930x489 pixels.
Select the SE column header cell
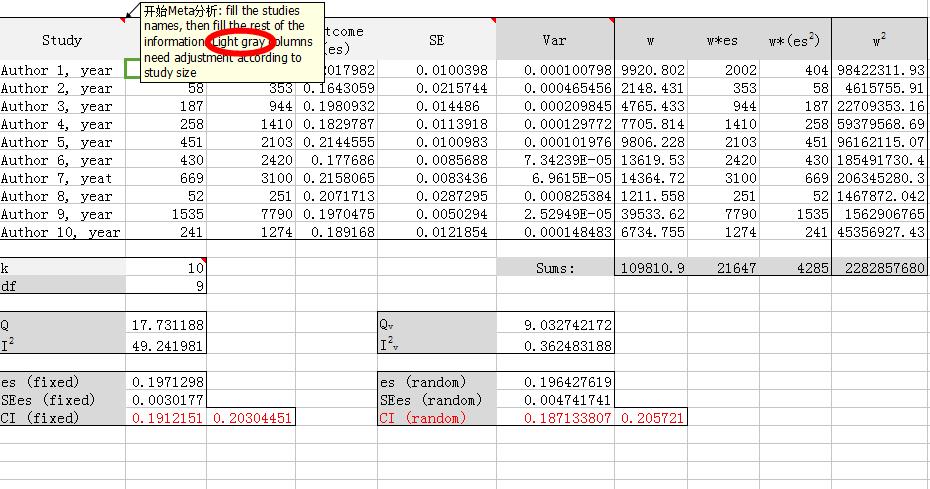[x=437, y=40]
